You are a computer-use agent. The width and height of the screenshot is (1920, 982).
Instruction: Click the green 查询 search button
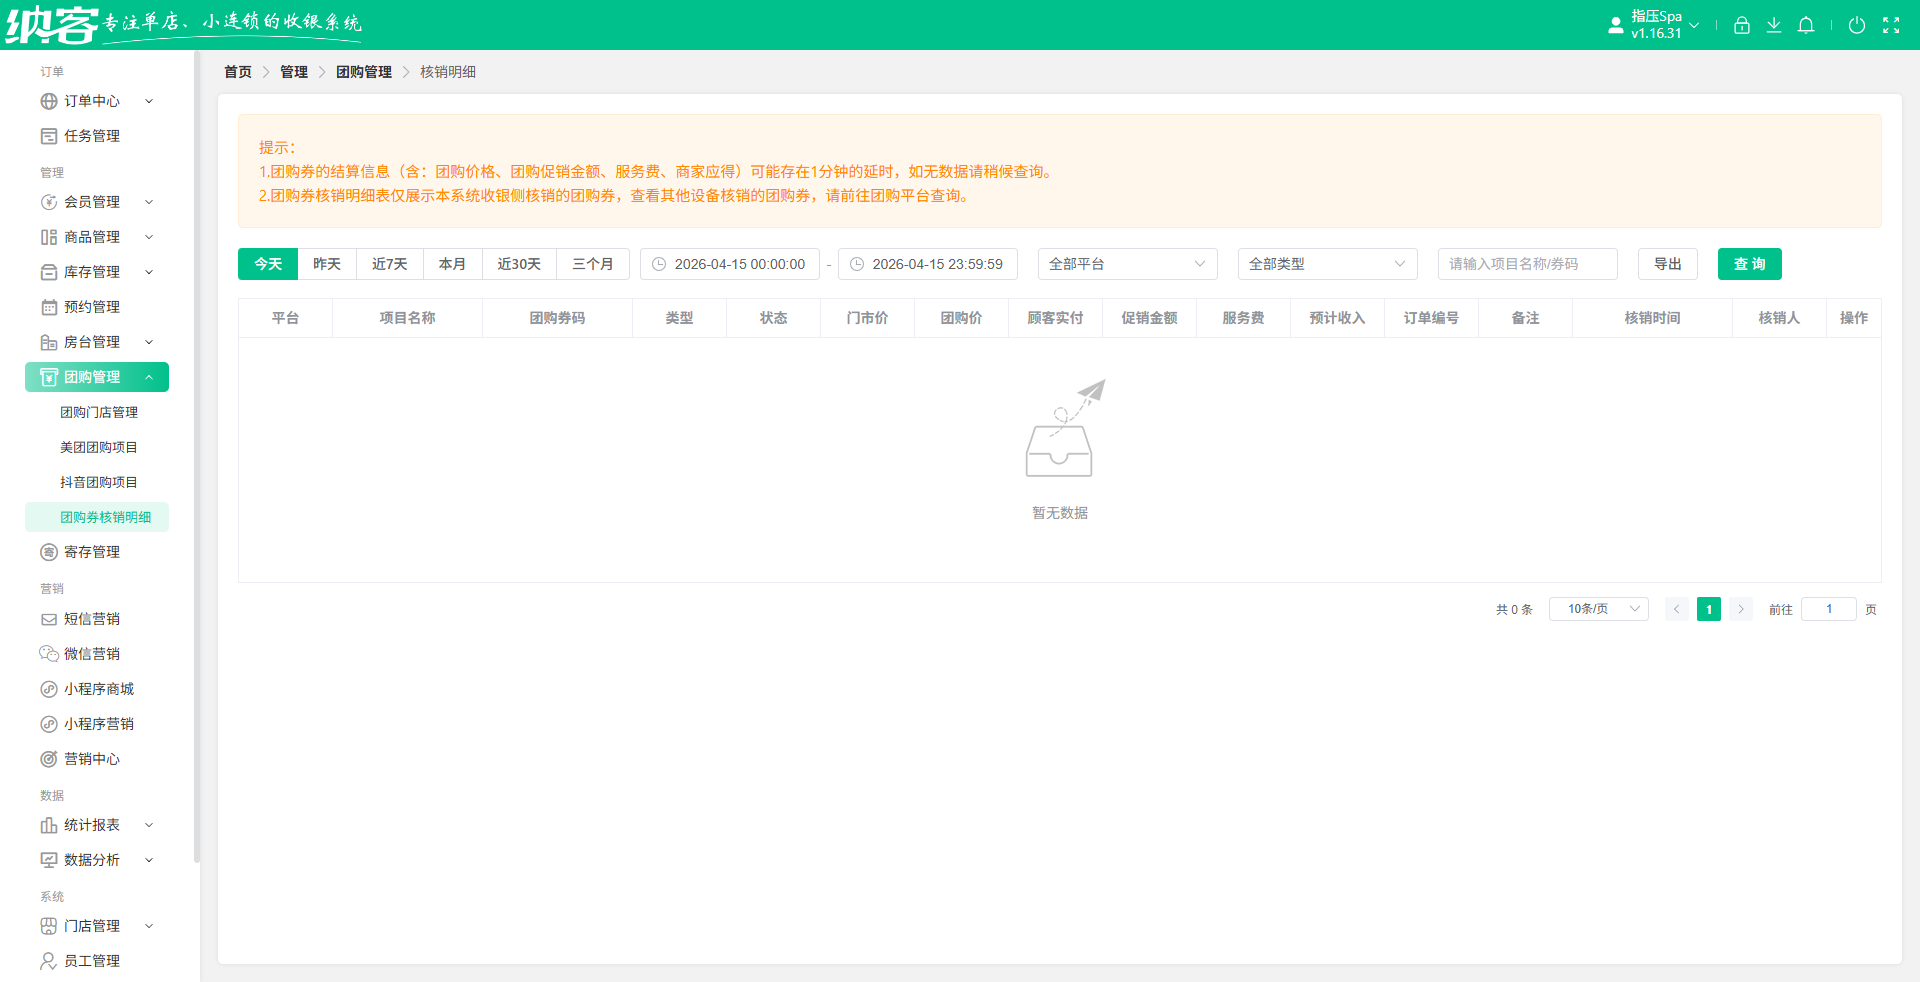[x=1749, y=264]
